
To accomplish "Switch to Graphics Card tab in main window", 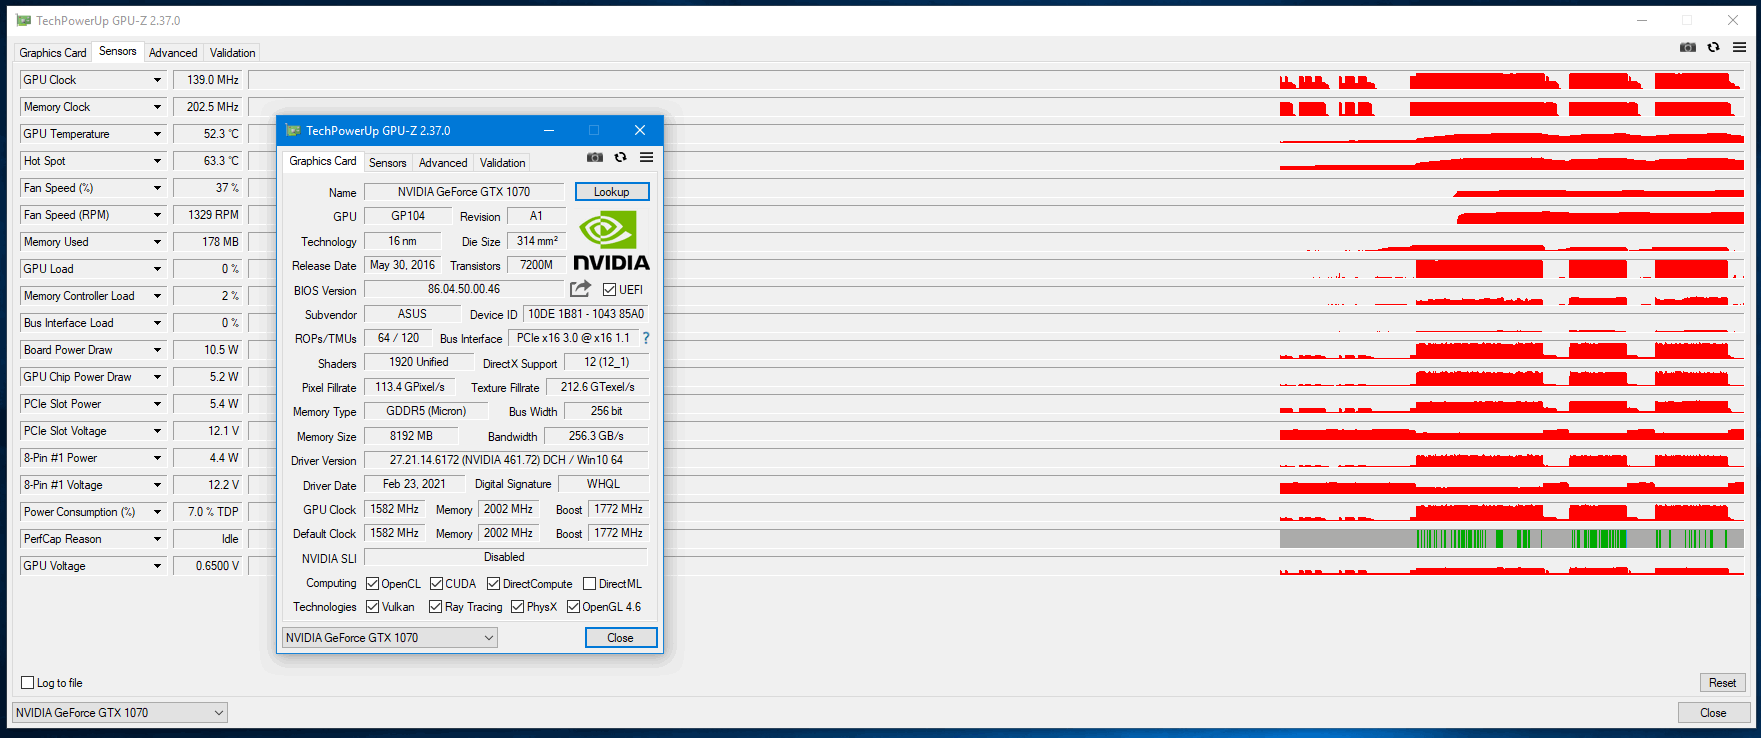I will pos(53,53).
